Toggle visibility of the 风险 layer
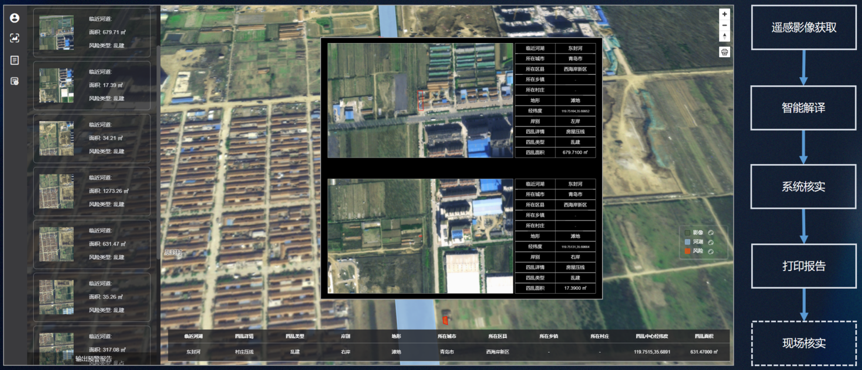The width and height of the screenshot is (862, 370). tap(710, 251)
